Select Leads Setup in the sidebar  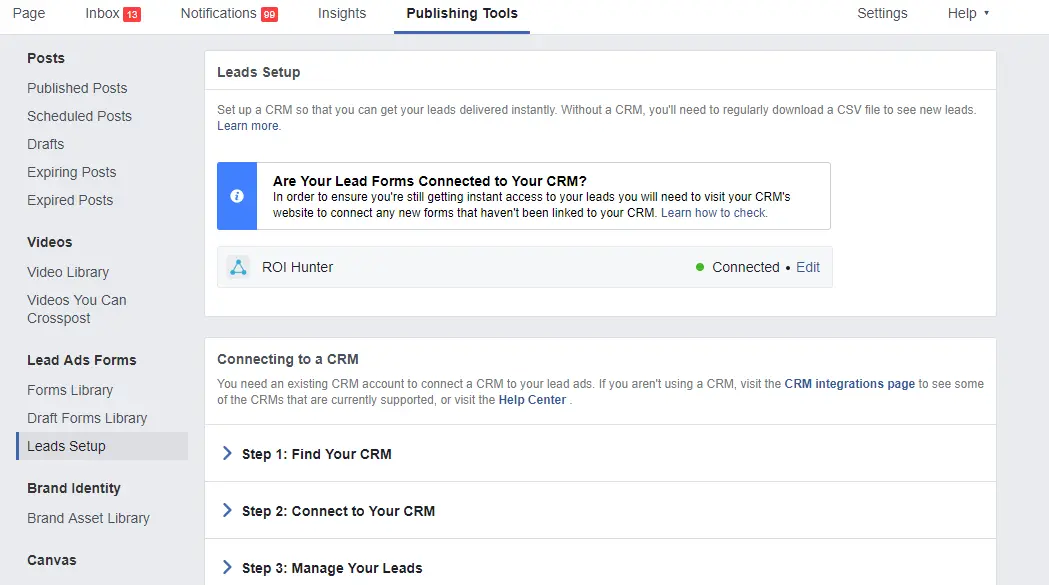[68, 446]
